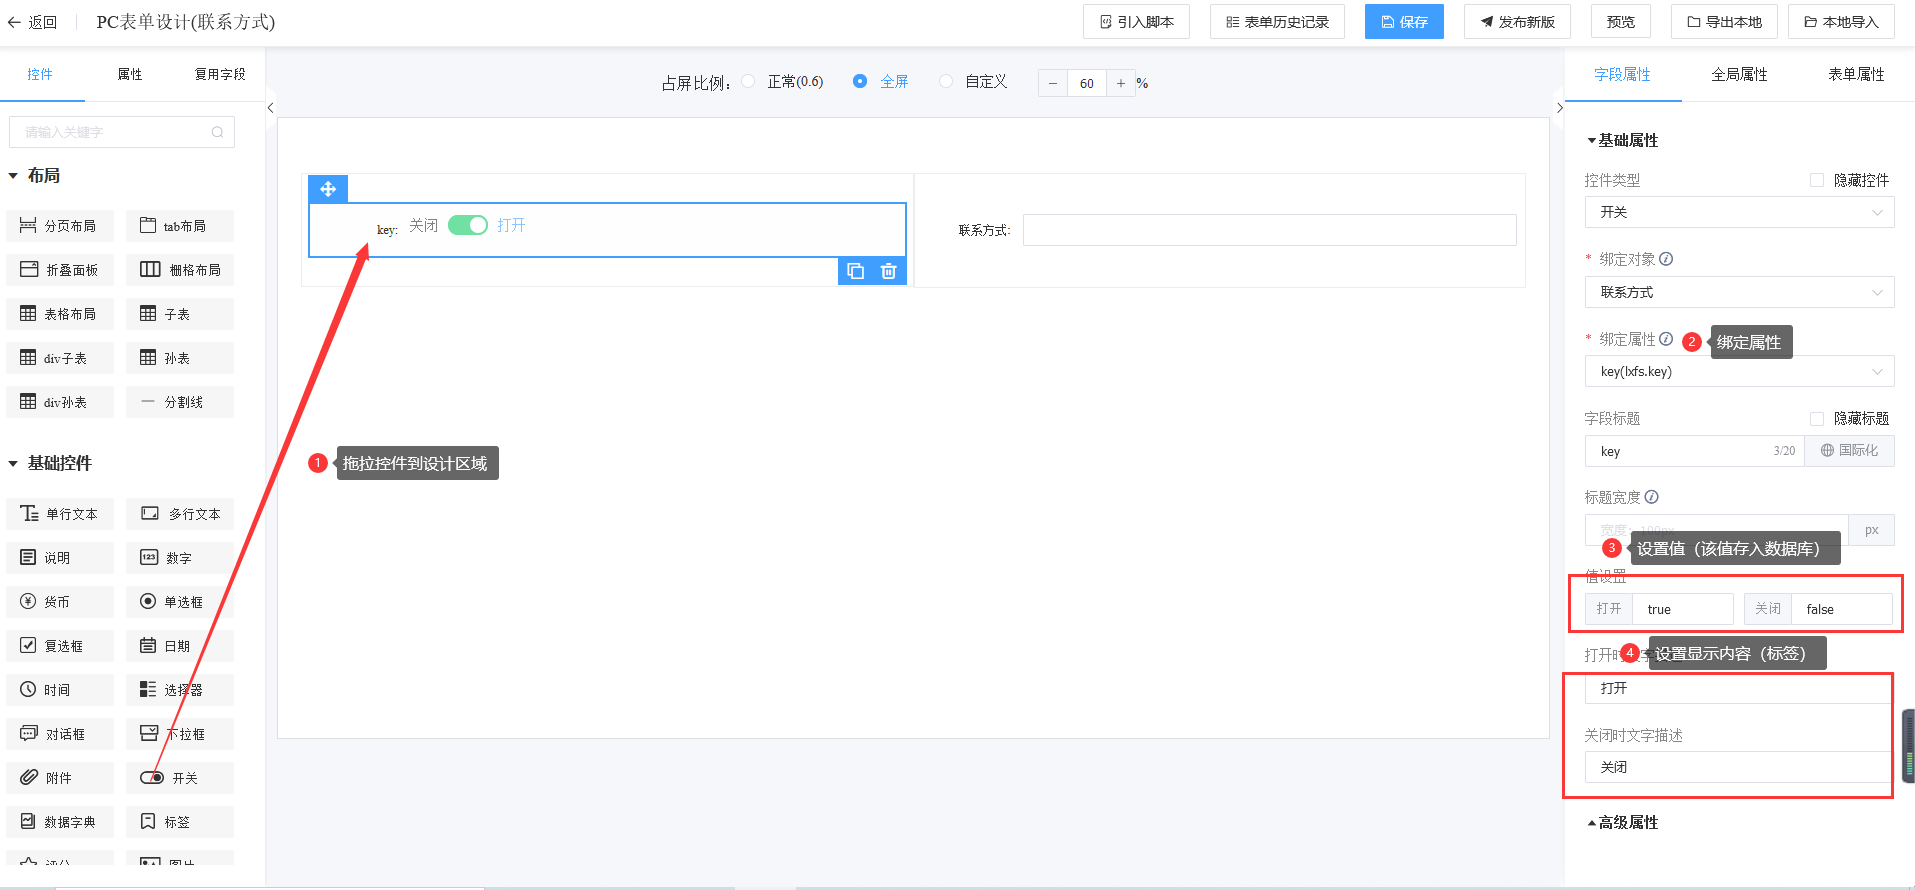Click the 附件 attachment control
The image size is (1915, 890).
60,778
